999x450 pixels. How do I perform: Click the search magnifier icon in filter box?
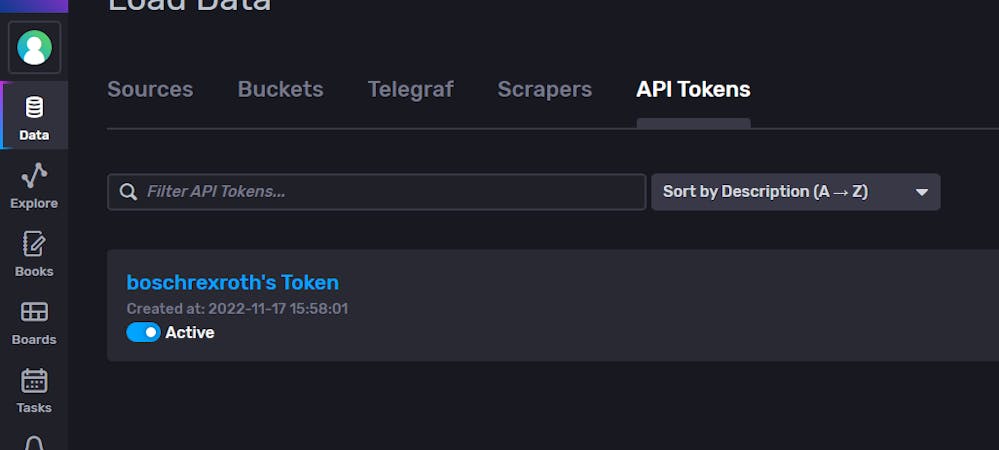128,192
